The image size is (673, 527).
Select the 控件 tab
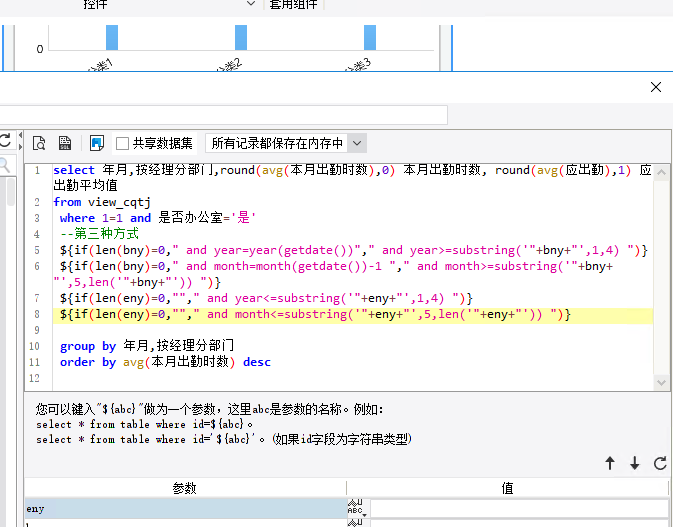pyautogui.click(x=96, y=5)
